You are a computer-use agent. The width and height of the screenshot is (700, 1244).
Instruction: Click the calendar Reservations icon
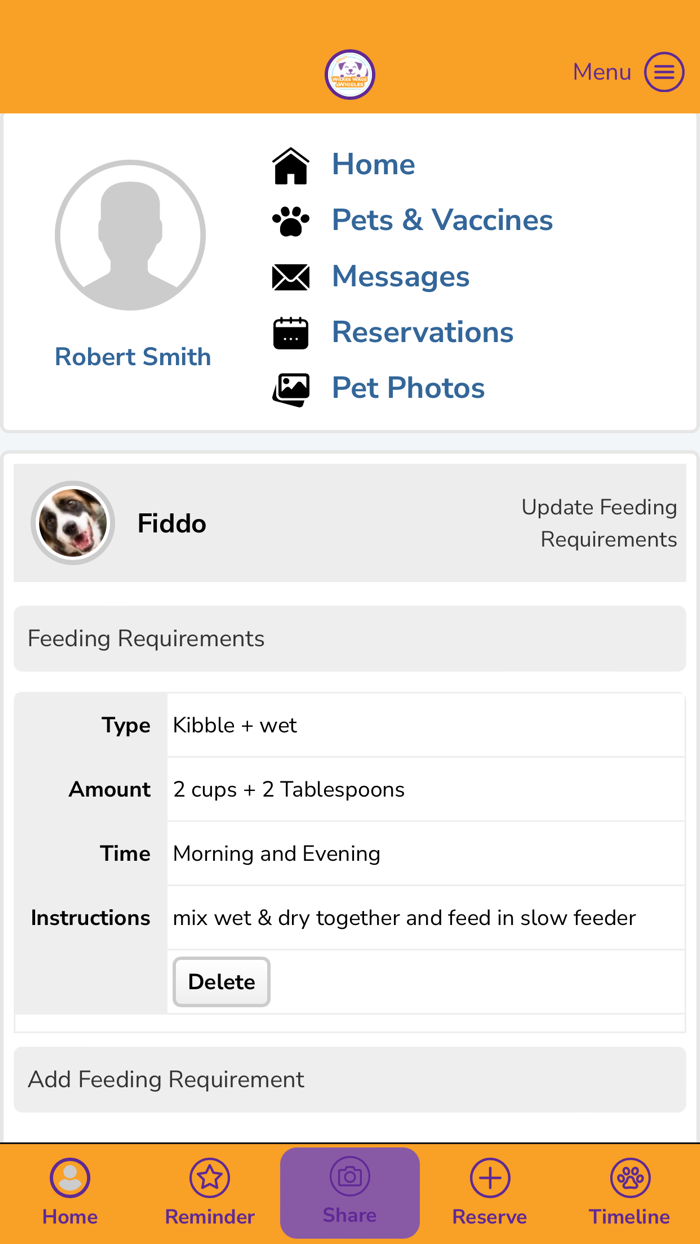(291, 333)
